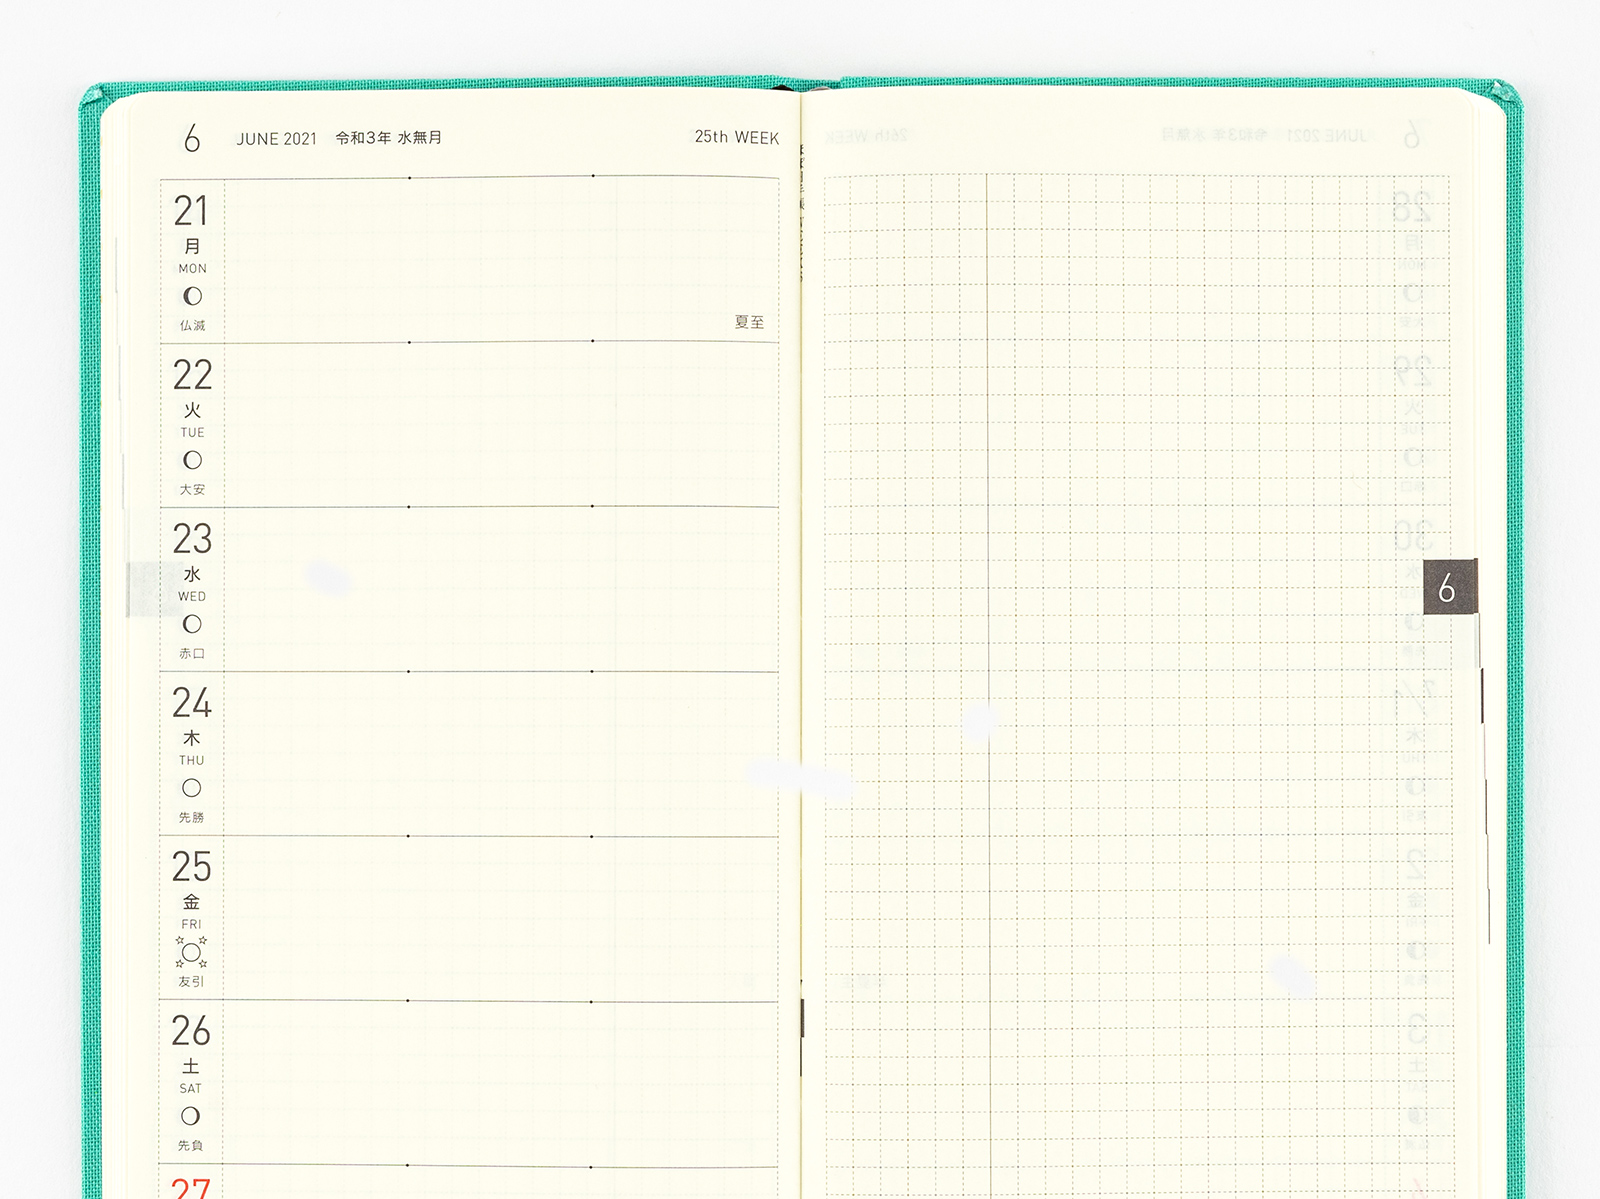
Task: Select the date number 21
Action: point(191,211)
